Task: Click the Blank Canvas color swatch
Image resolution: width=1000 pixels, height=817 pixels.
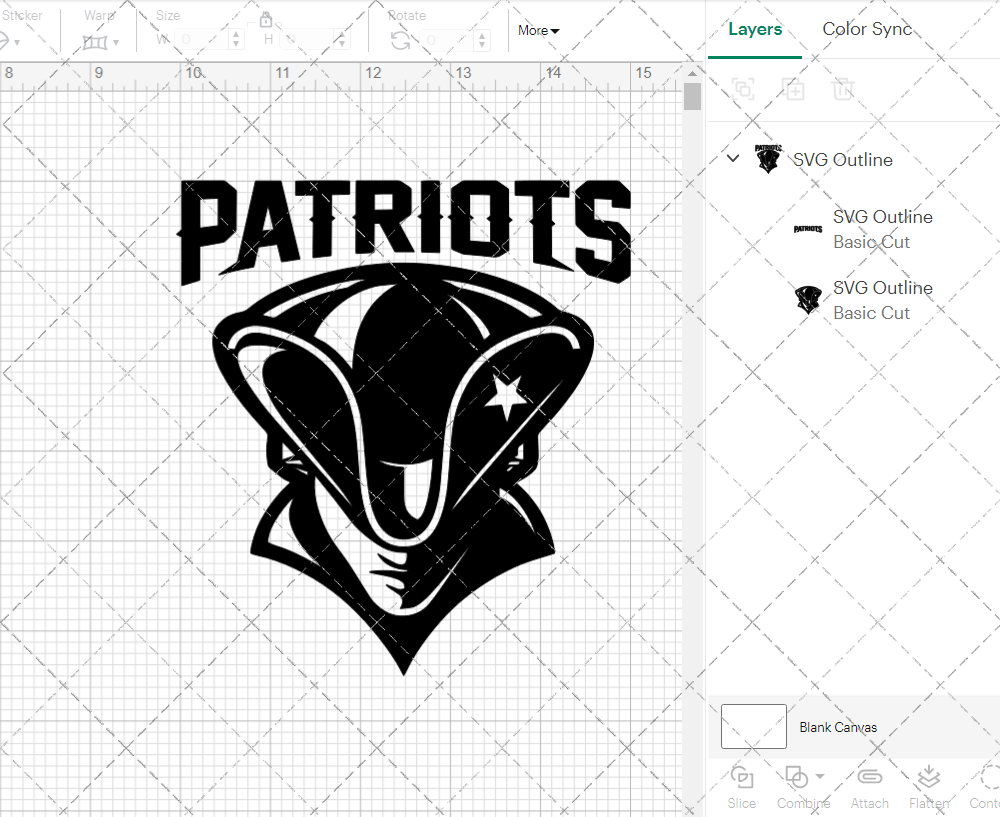Action: (x=753, y=727)
